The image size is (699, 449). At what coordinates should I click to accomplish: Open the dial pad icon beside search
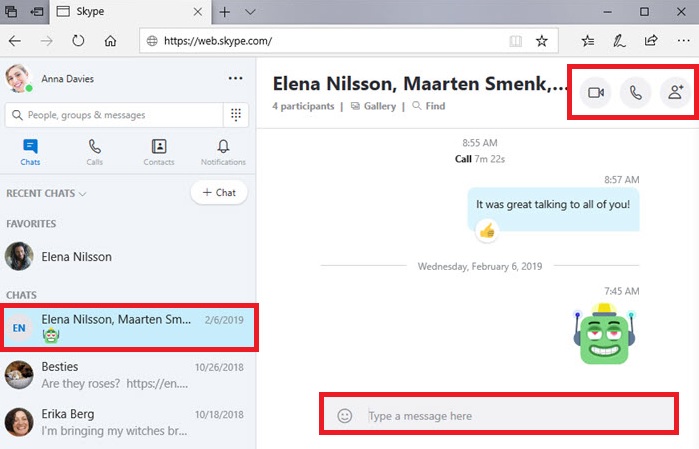click(236, 115)
